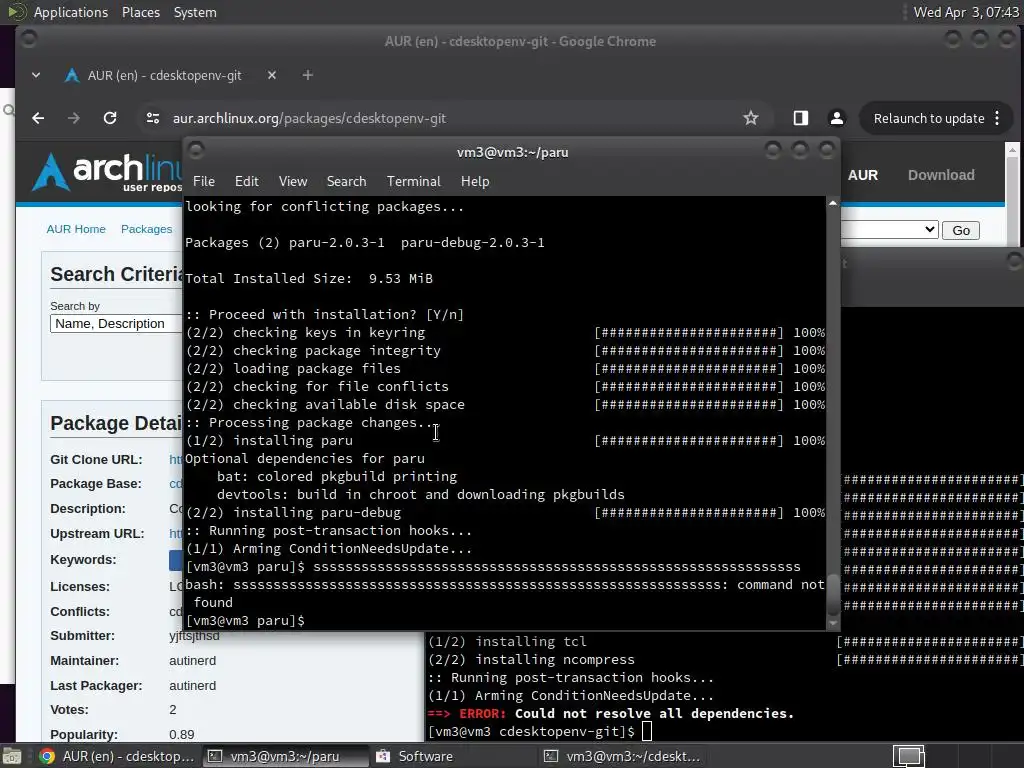Open the terminal Terminal menu
1024x768 pixels.
pos(413,182)
